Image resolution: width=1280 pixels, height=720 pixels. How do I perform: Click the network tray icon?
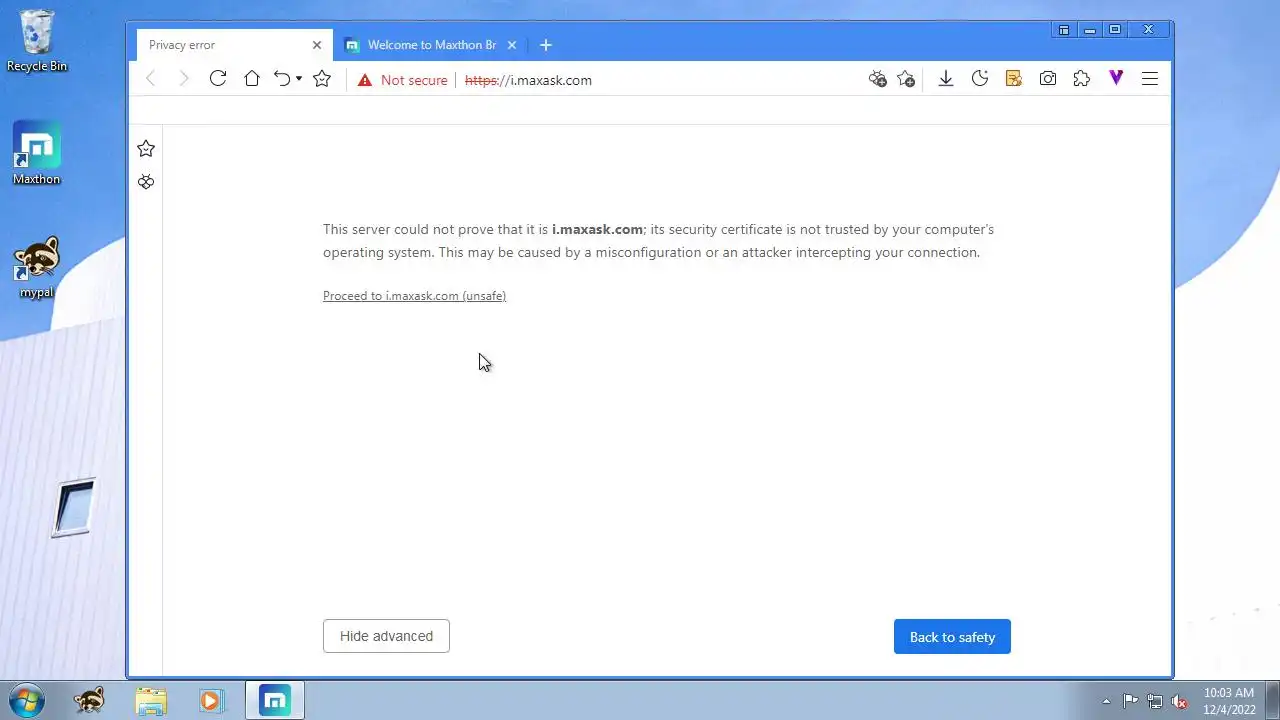(x=1155, y=701)
